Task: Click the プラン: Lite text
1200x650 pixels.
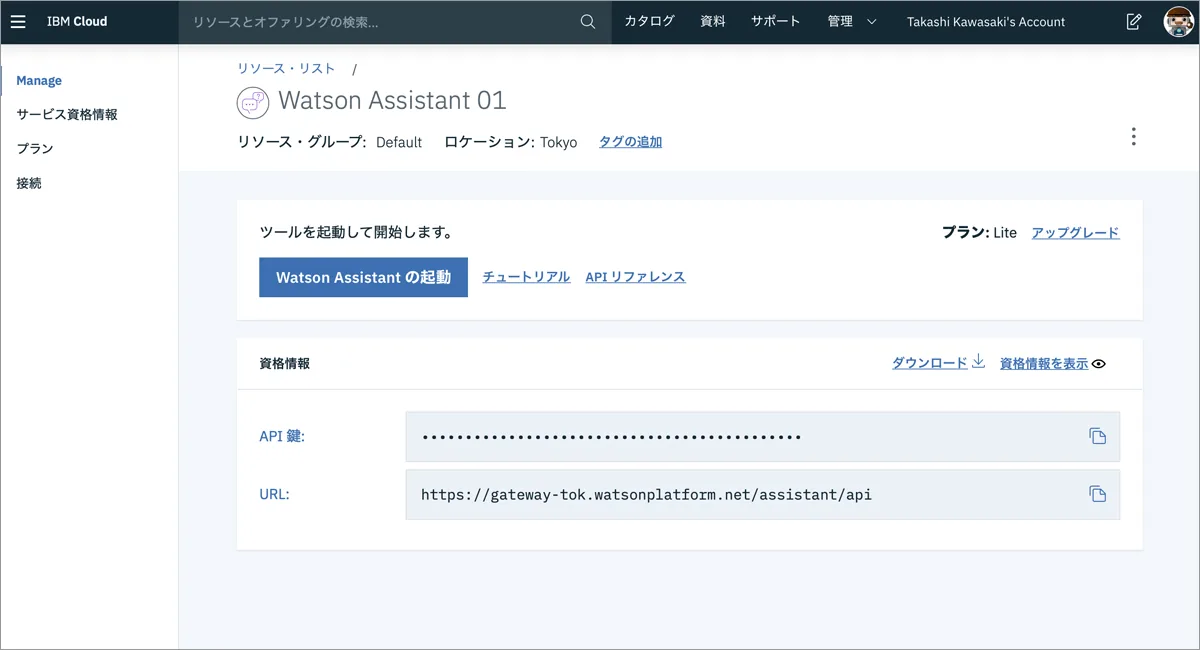Action: [x=979, y=232]
